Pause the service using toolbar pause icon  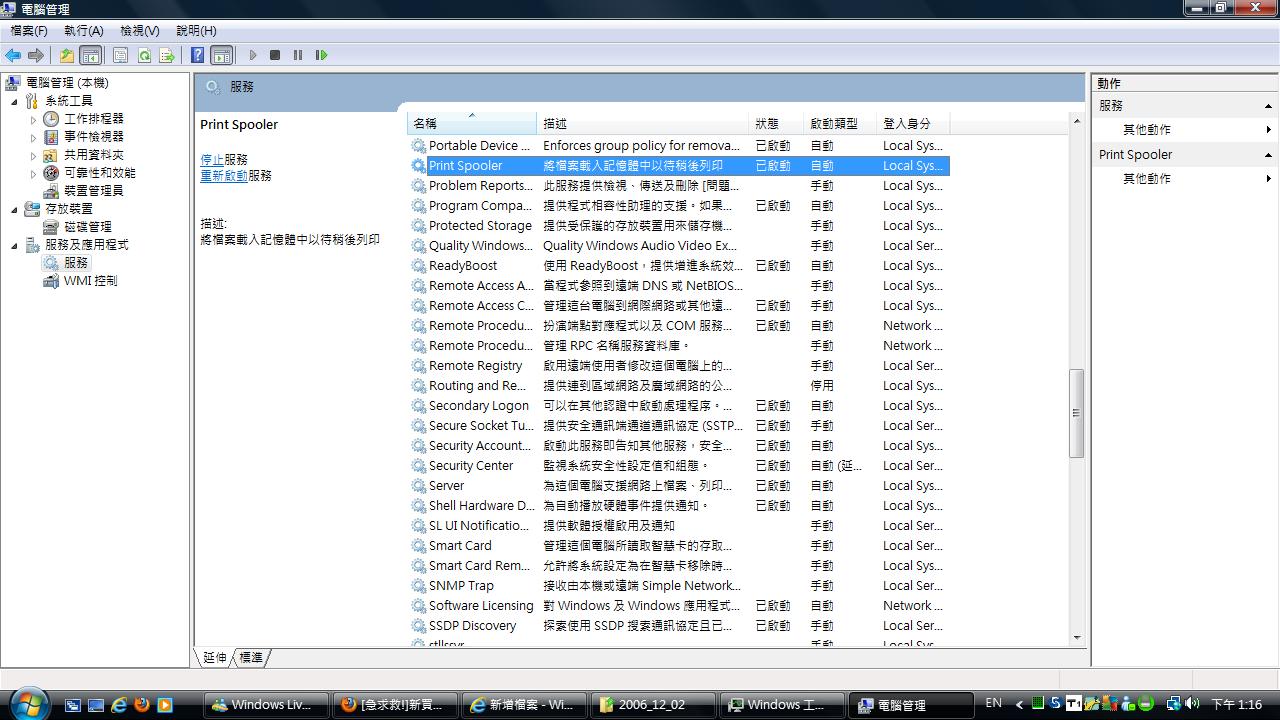(298, 56)
